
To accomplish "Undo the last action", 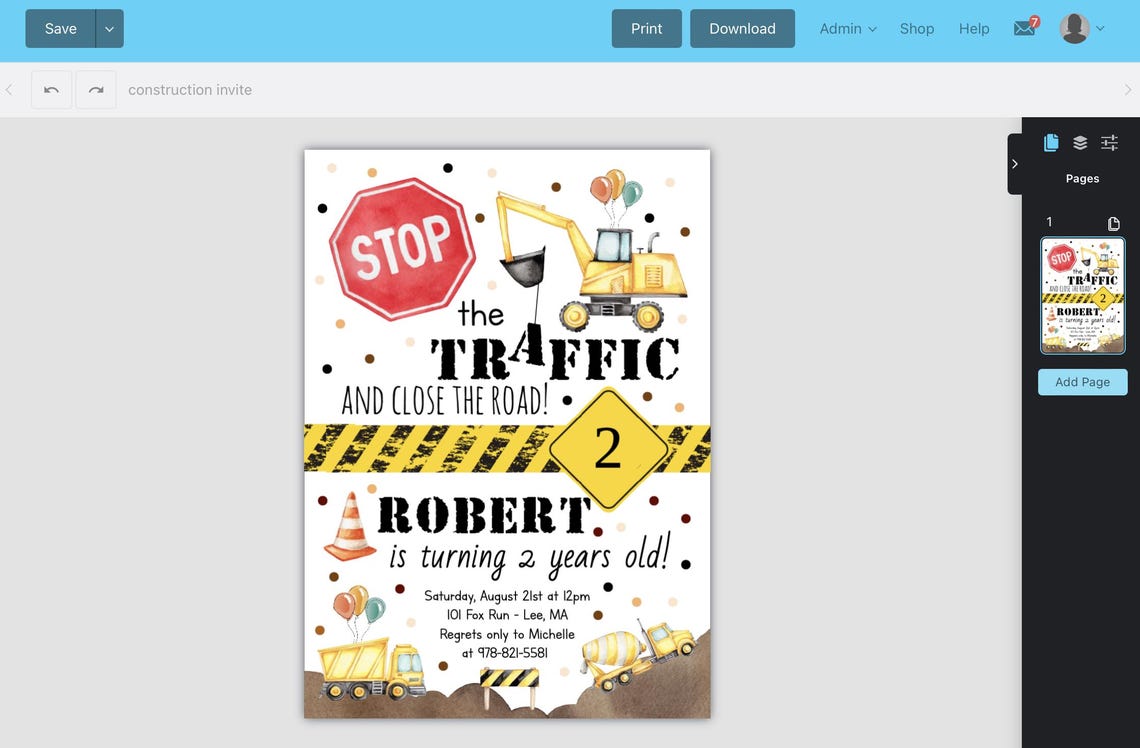I will coord(51,89).
